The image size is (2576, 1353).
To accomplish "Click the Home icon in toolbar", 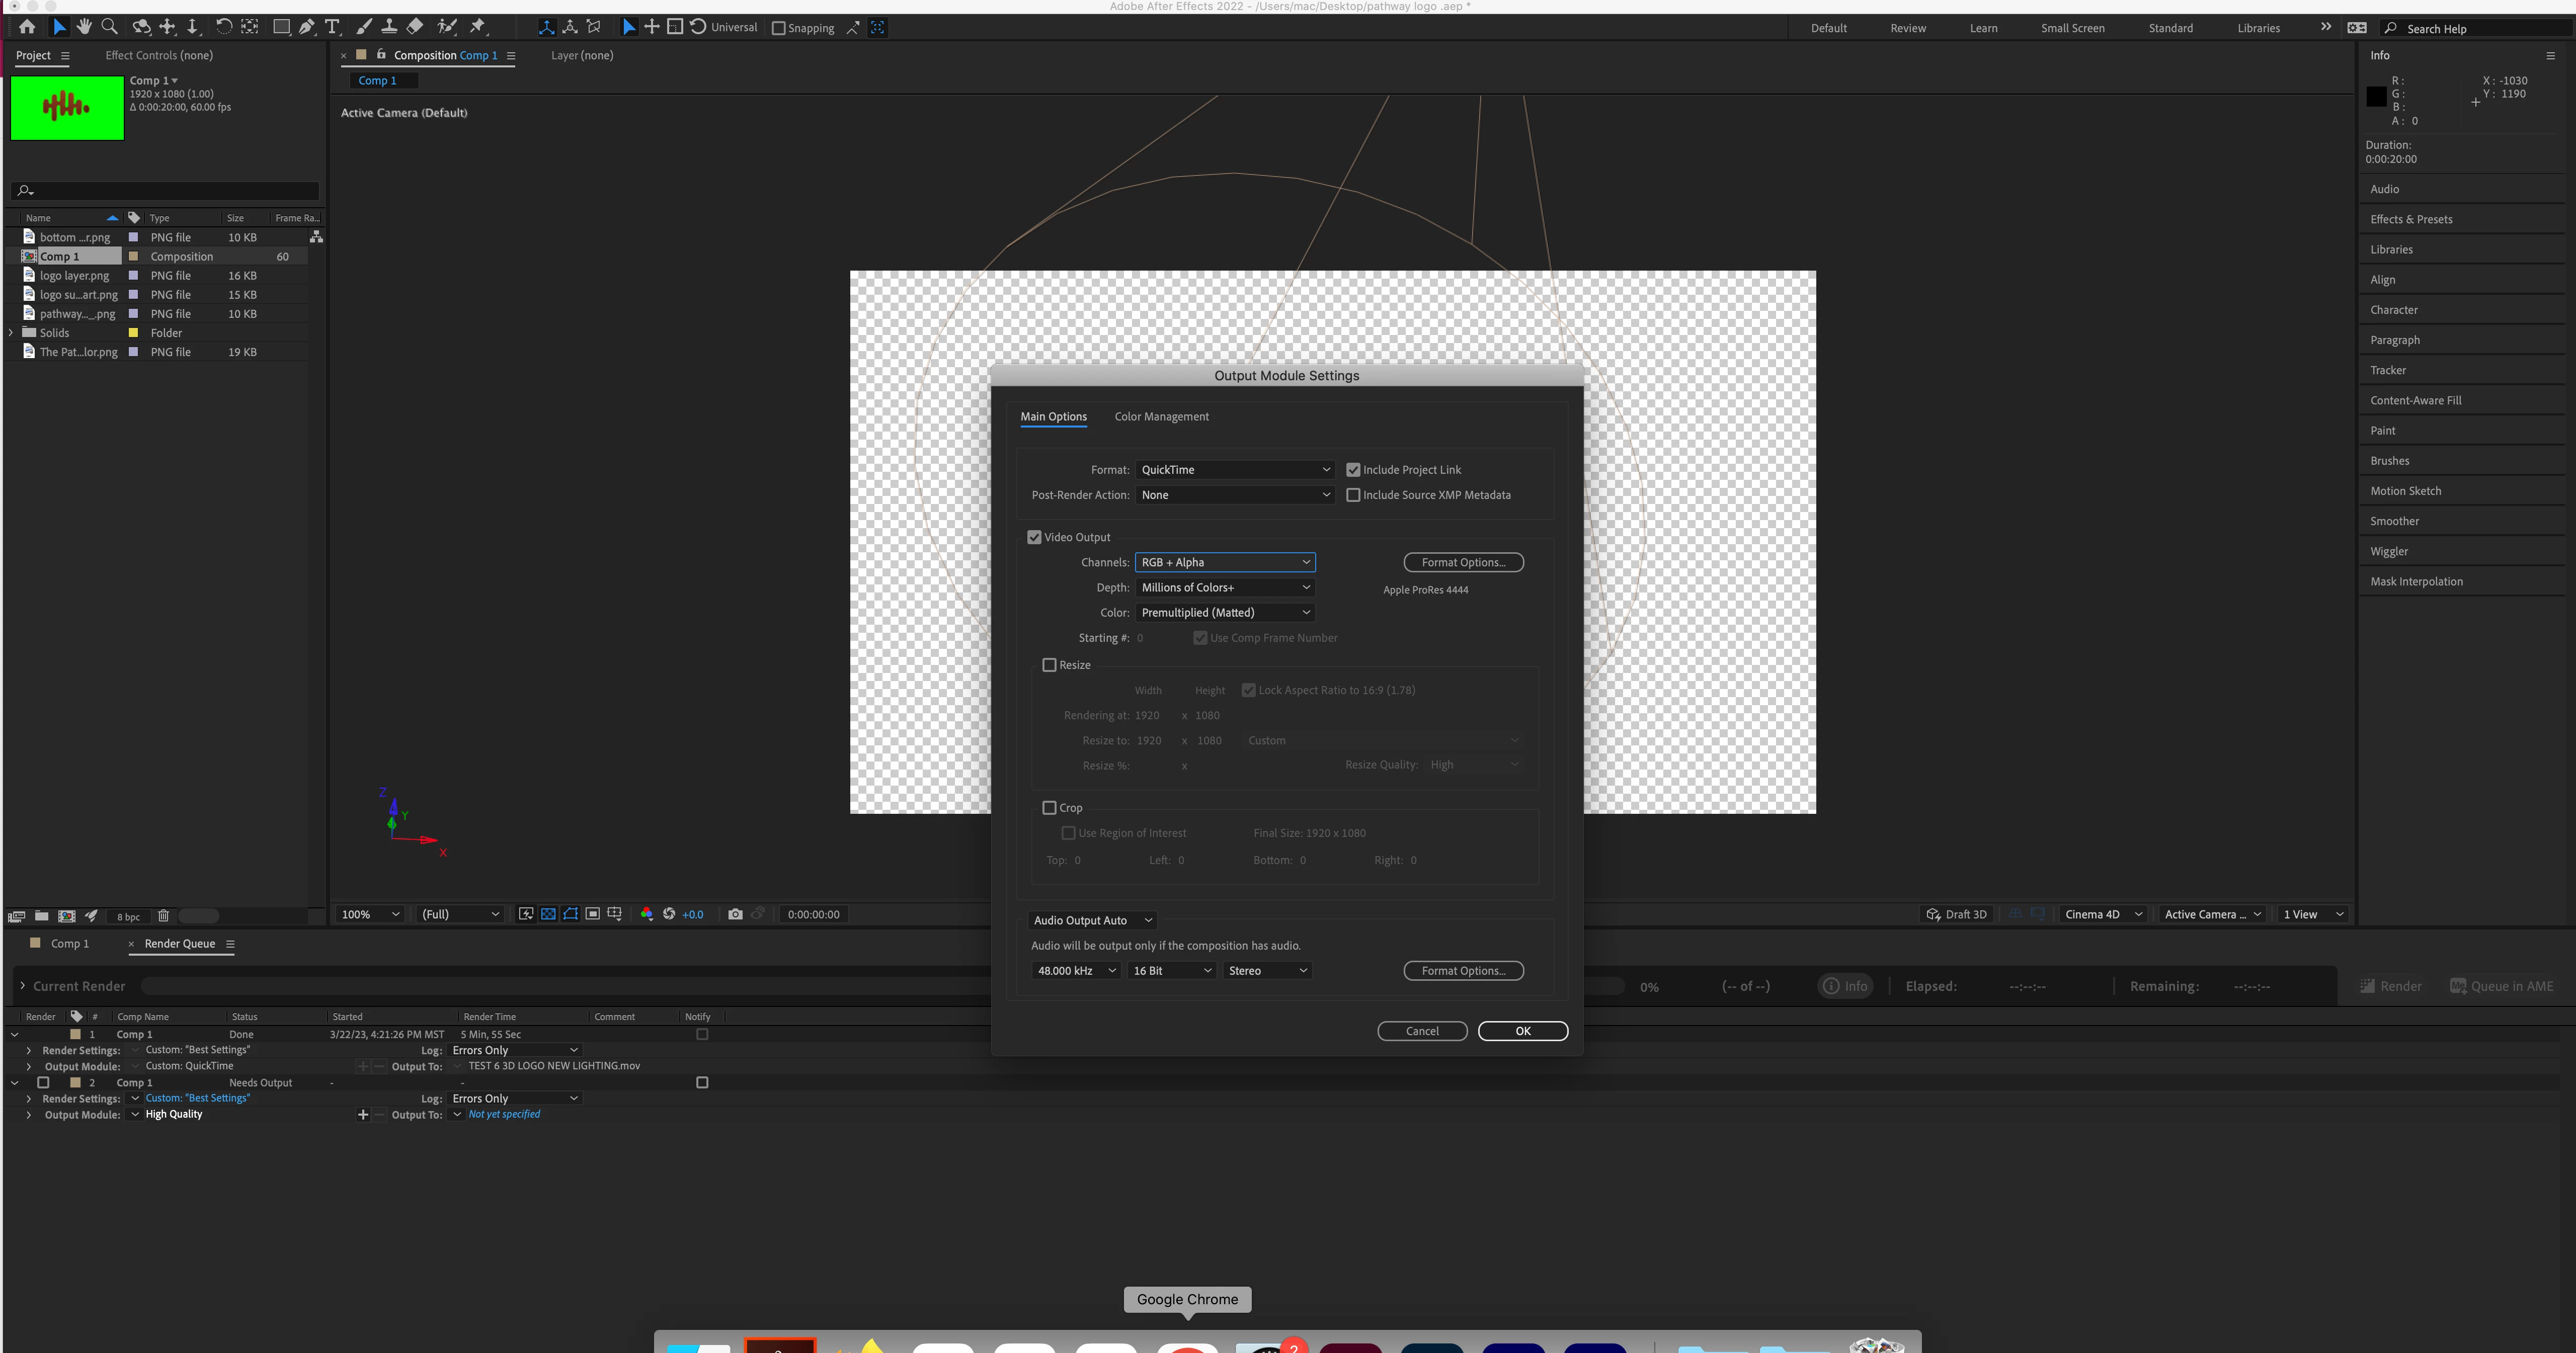I will (x=27, y=27).
